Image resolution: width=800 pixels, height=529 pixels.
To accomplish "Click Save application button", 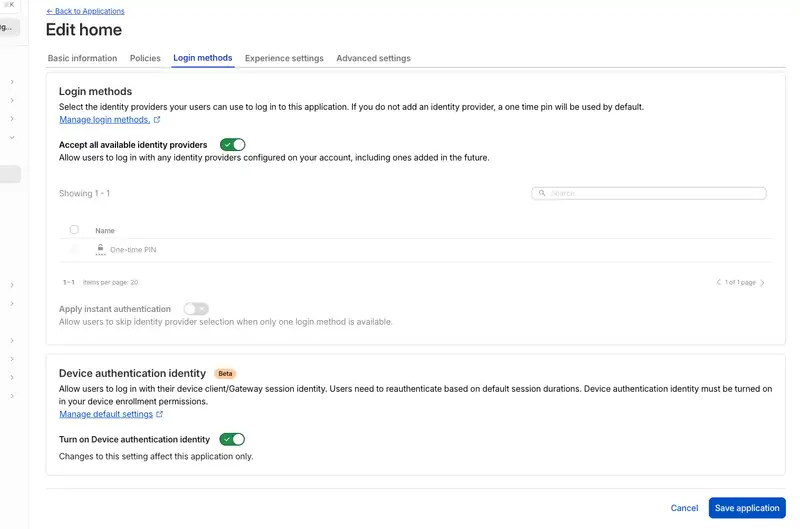I will pyautogui.click(x=747, y=508).
